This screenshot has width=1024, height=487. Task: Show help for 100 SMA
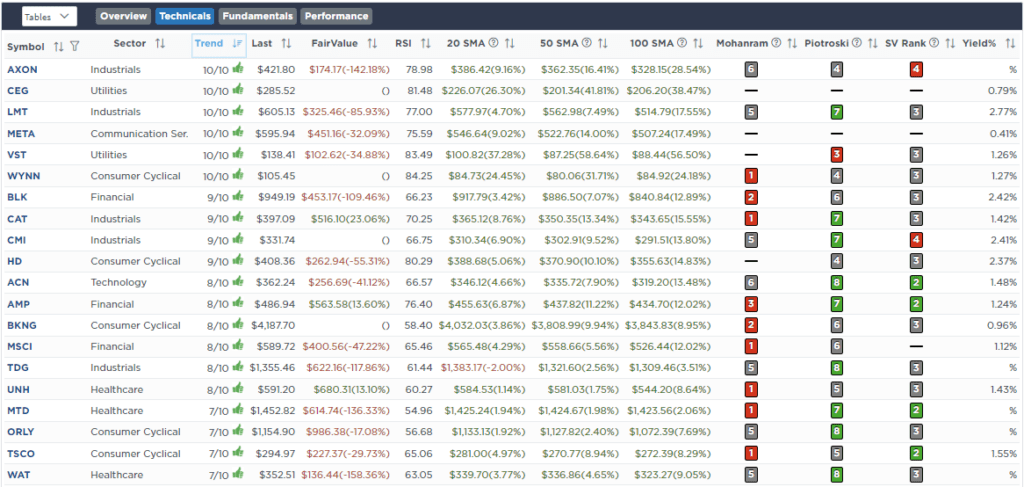click(x=682, y=44)
